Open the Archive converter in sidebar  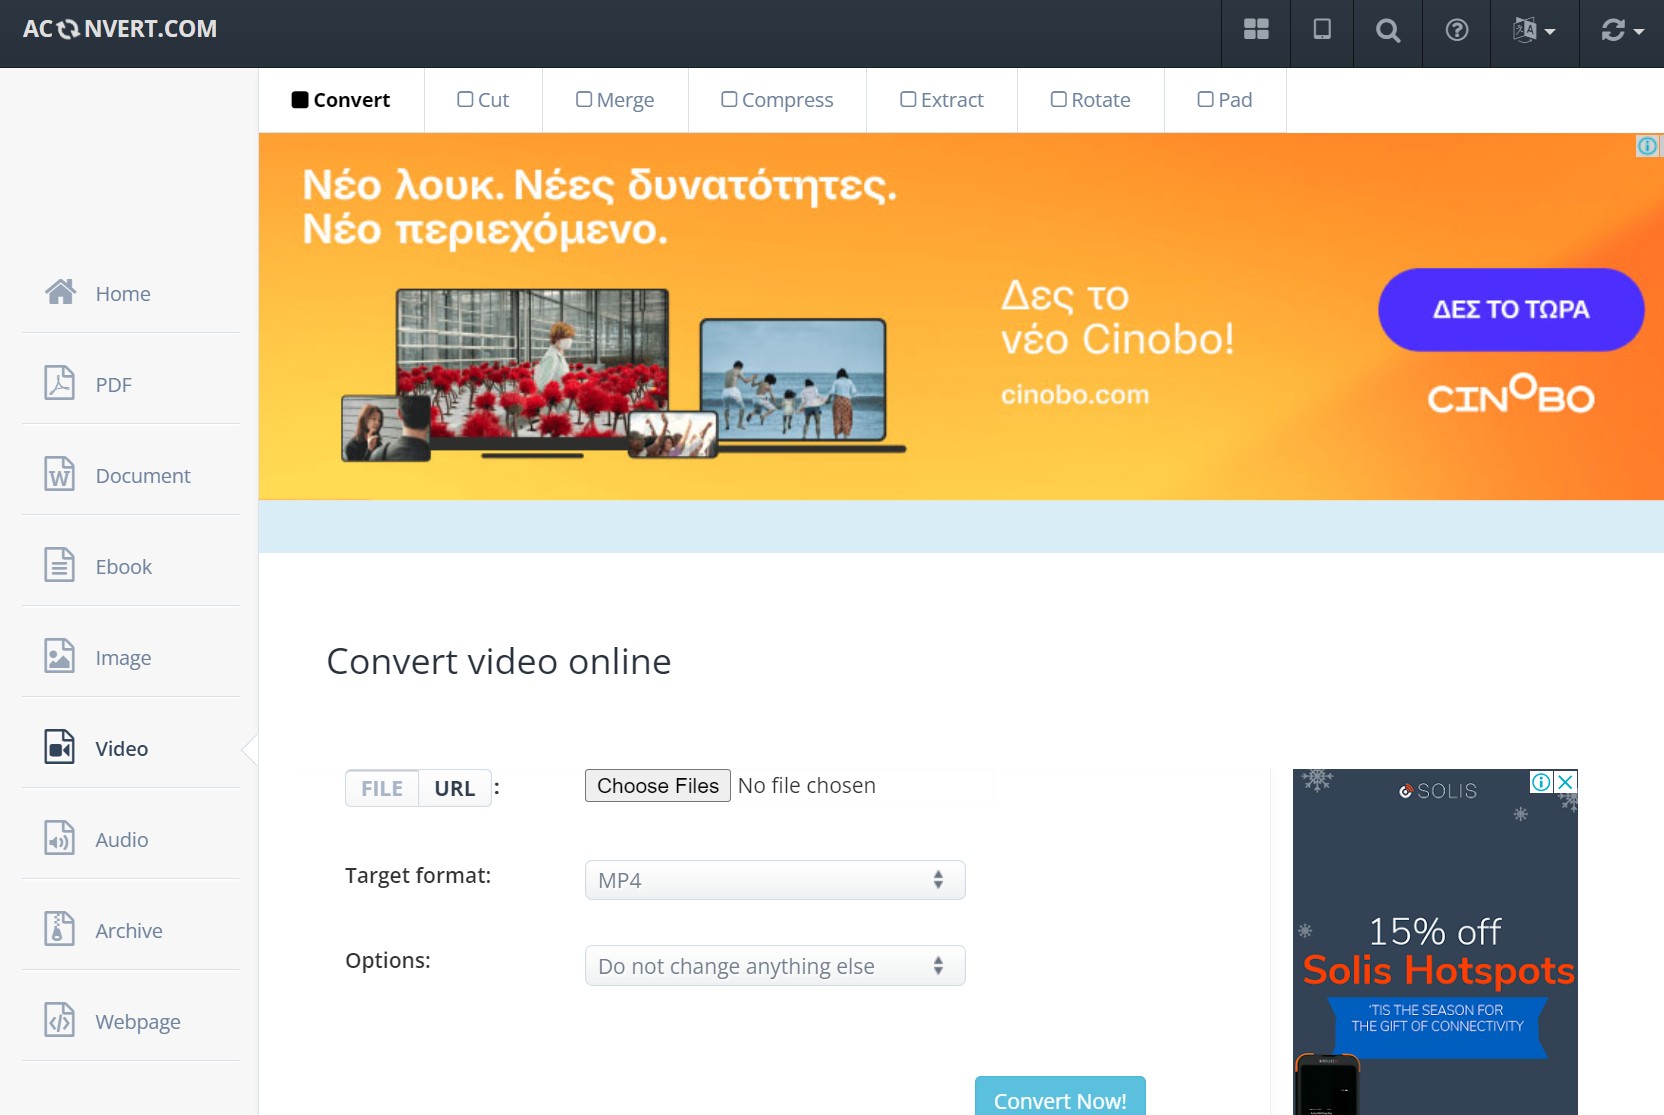[128, 931]
